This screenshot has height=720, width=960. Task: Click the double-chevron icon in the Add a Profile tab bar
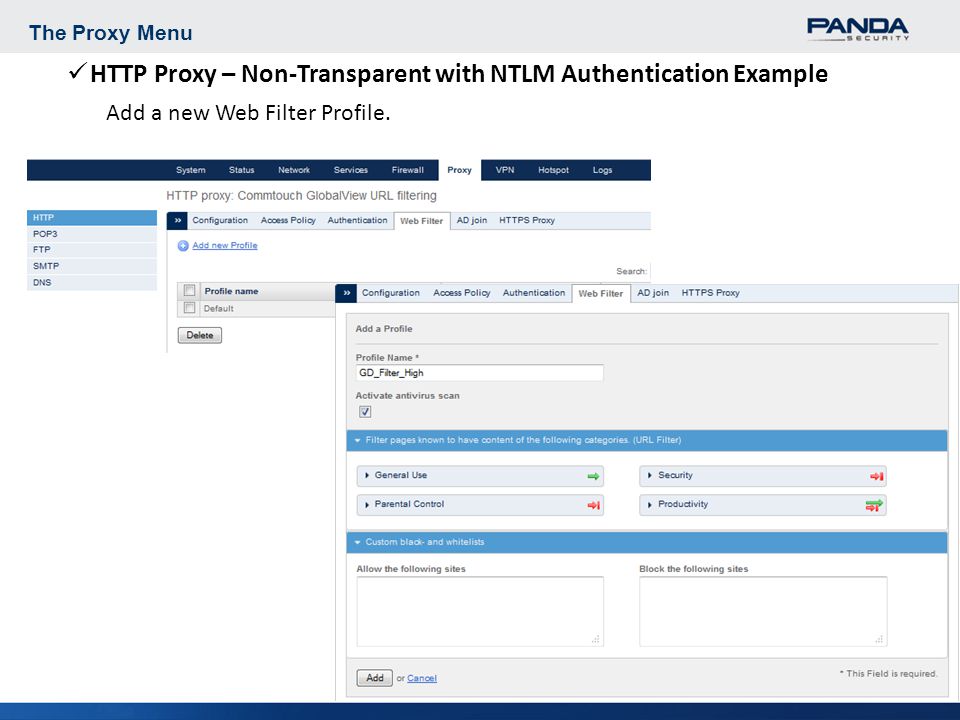tap(347, 293)
